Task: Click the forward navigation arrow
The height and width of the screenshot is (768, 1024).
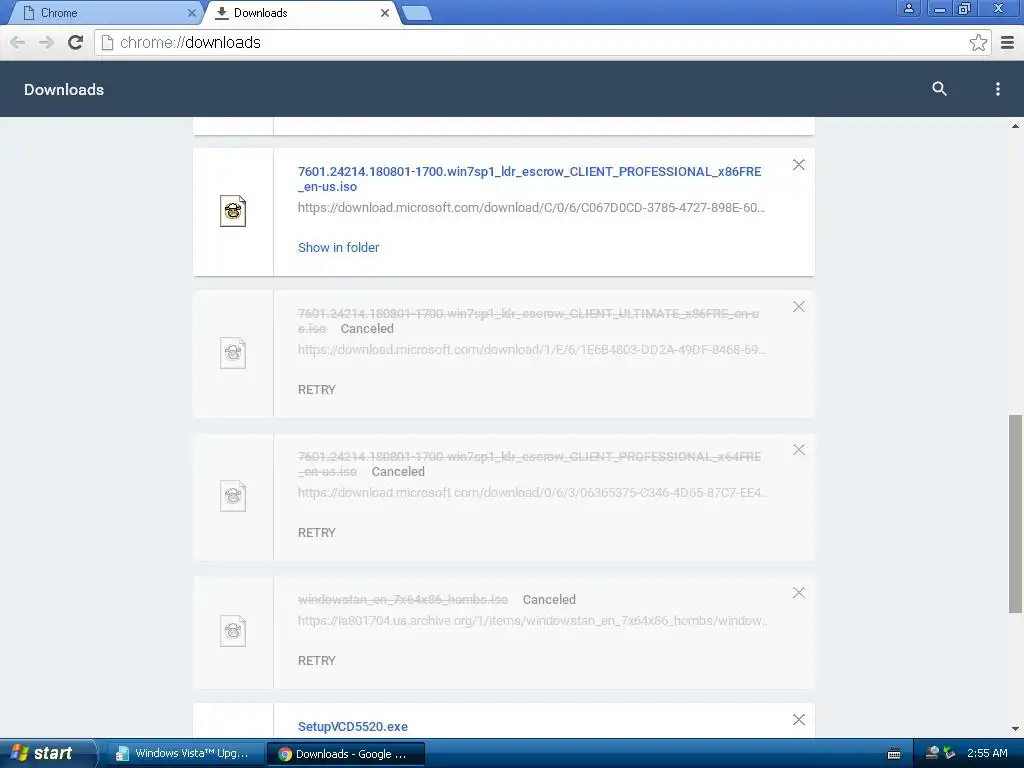Action: [x=46, y=42]
